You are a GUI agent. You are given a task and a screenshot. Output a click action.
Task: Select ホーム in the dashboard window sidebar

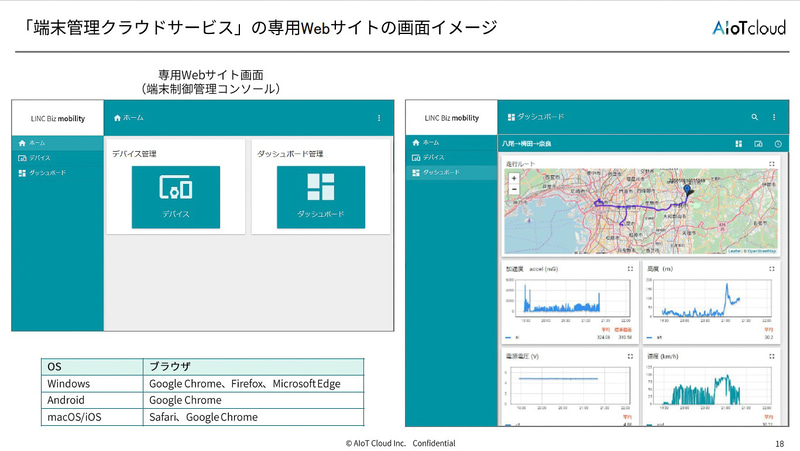(x=452, y=142)
